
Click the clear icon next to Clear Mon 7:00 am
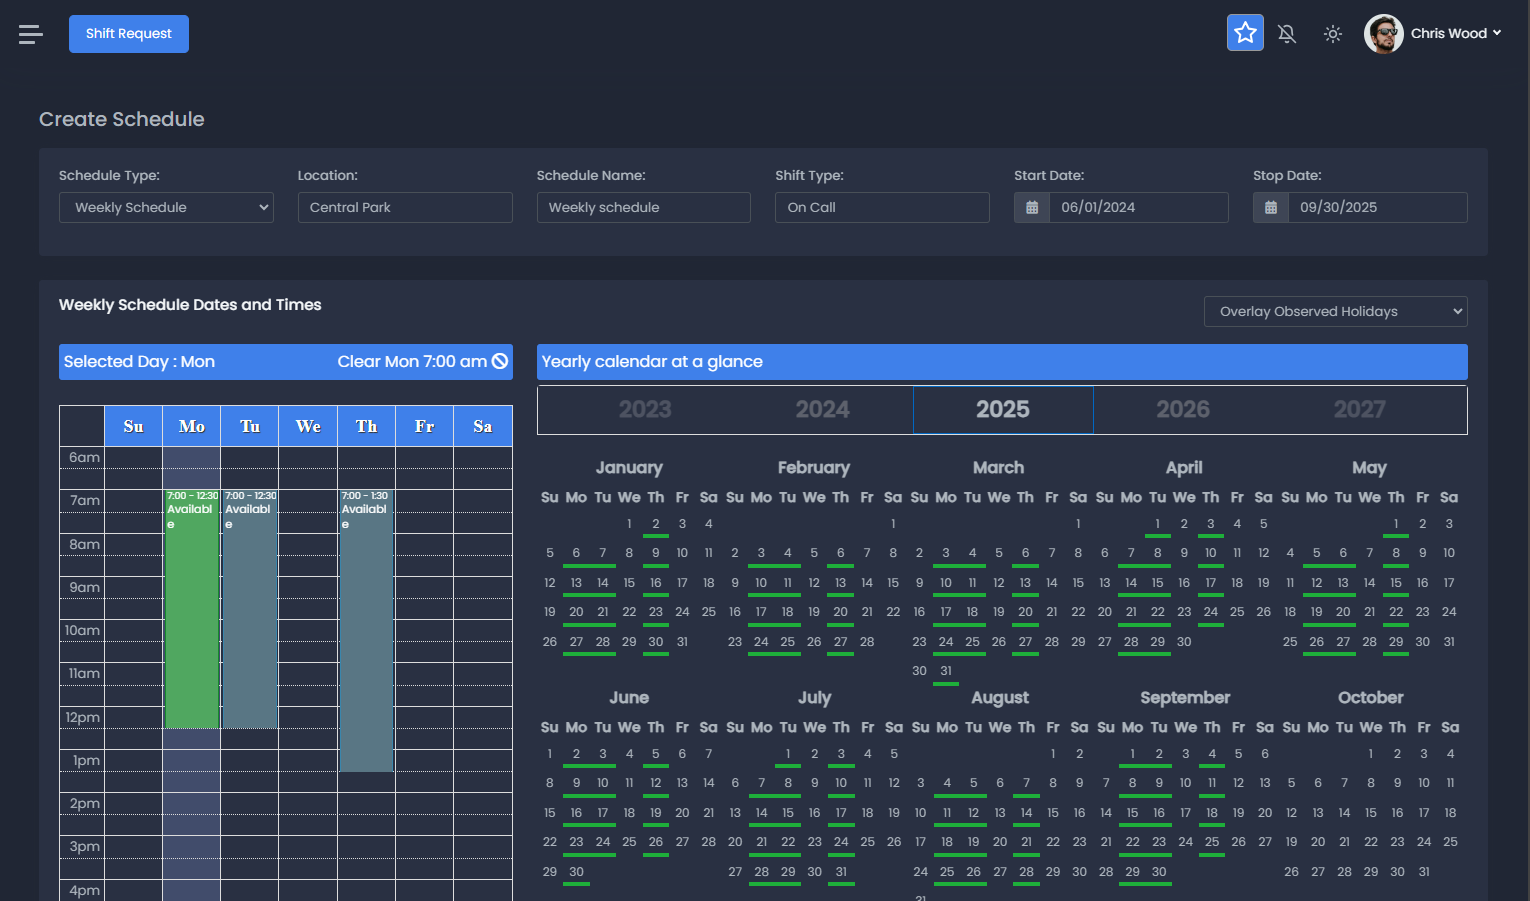click(499, 361)
